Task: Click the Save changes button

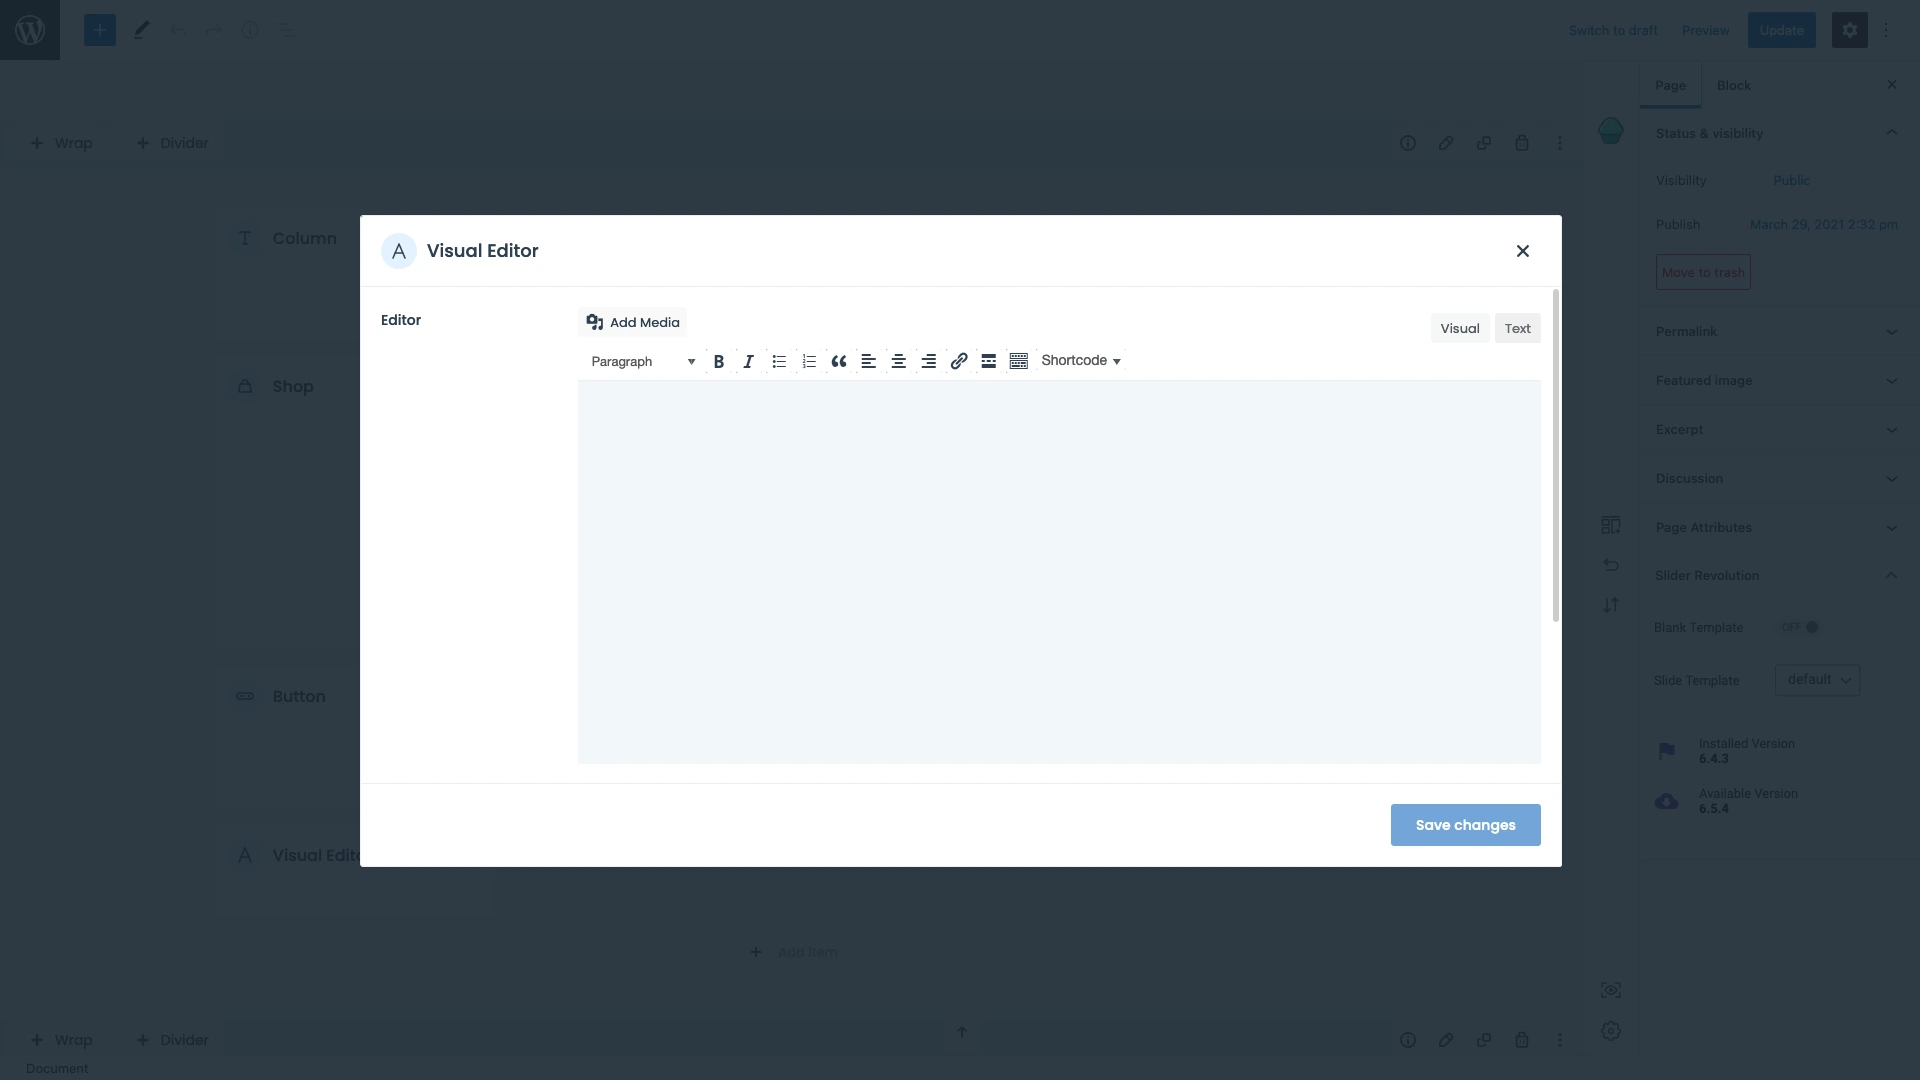Action: 1465,825
